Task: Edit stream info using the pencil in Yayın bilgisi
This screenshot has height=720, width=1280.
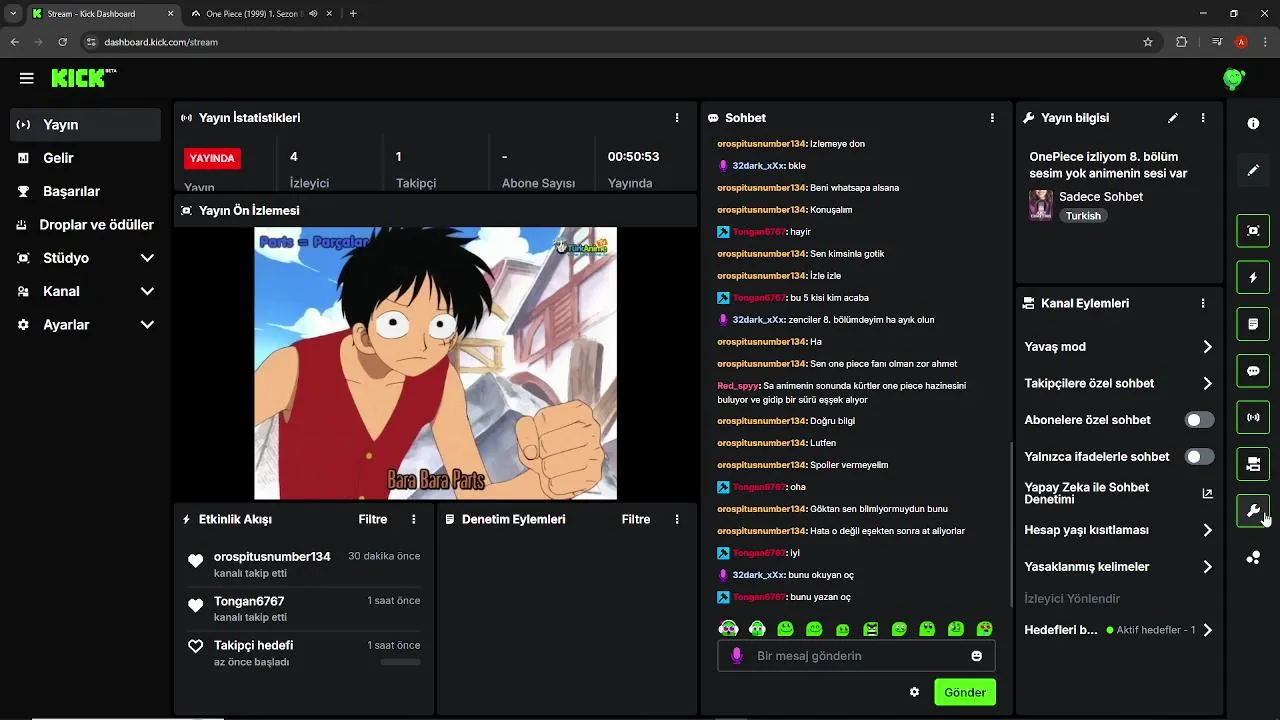Action: (x=1173, y=118)
